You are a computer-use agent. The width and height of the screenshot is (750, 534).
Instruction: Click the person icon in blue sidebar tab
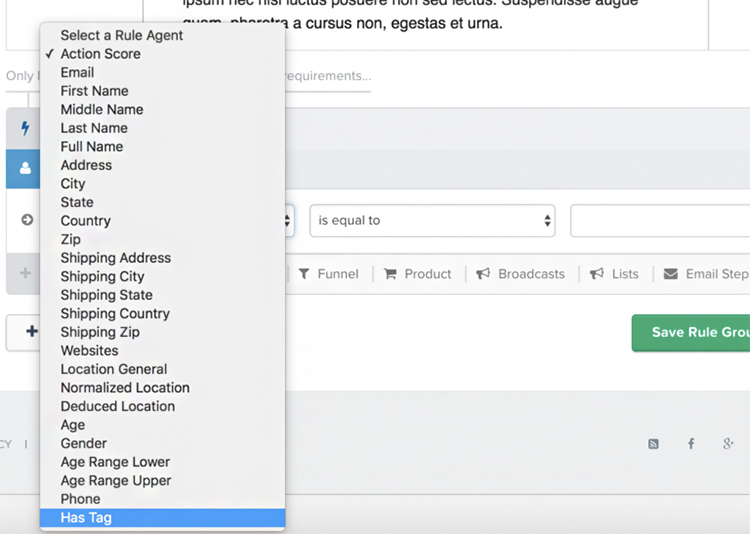25,168
